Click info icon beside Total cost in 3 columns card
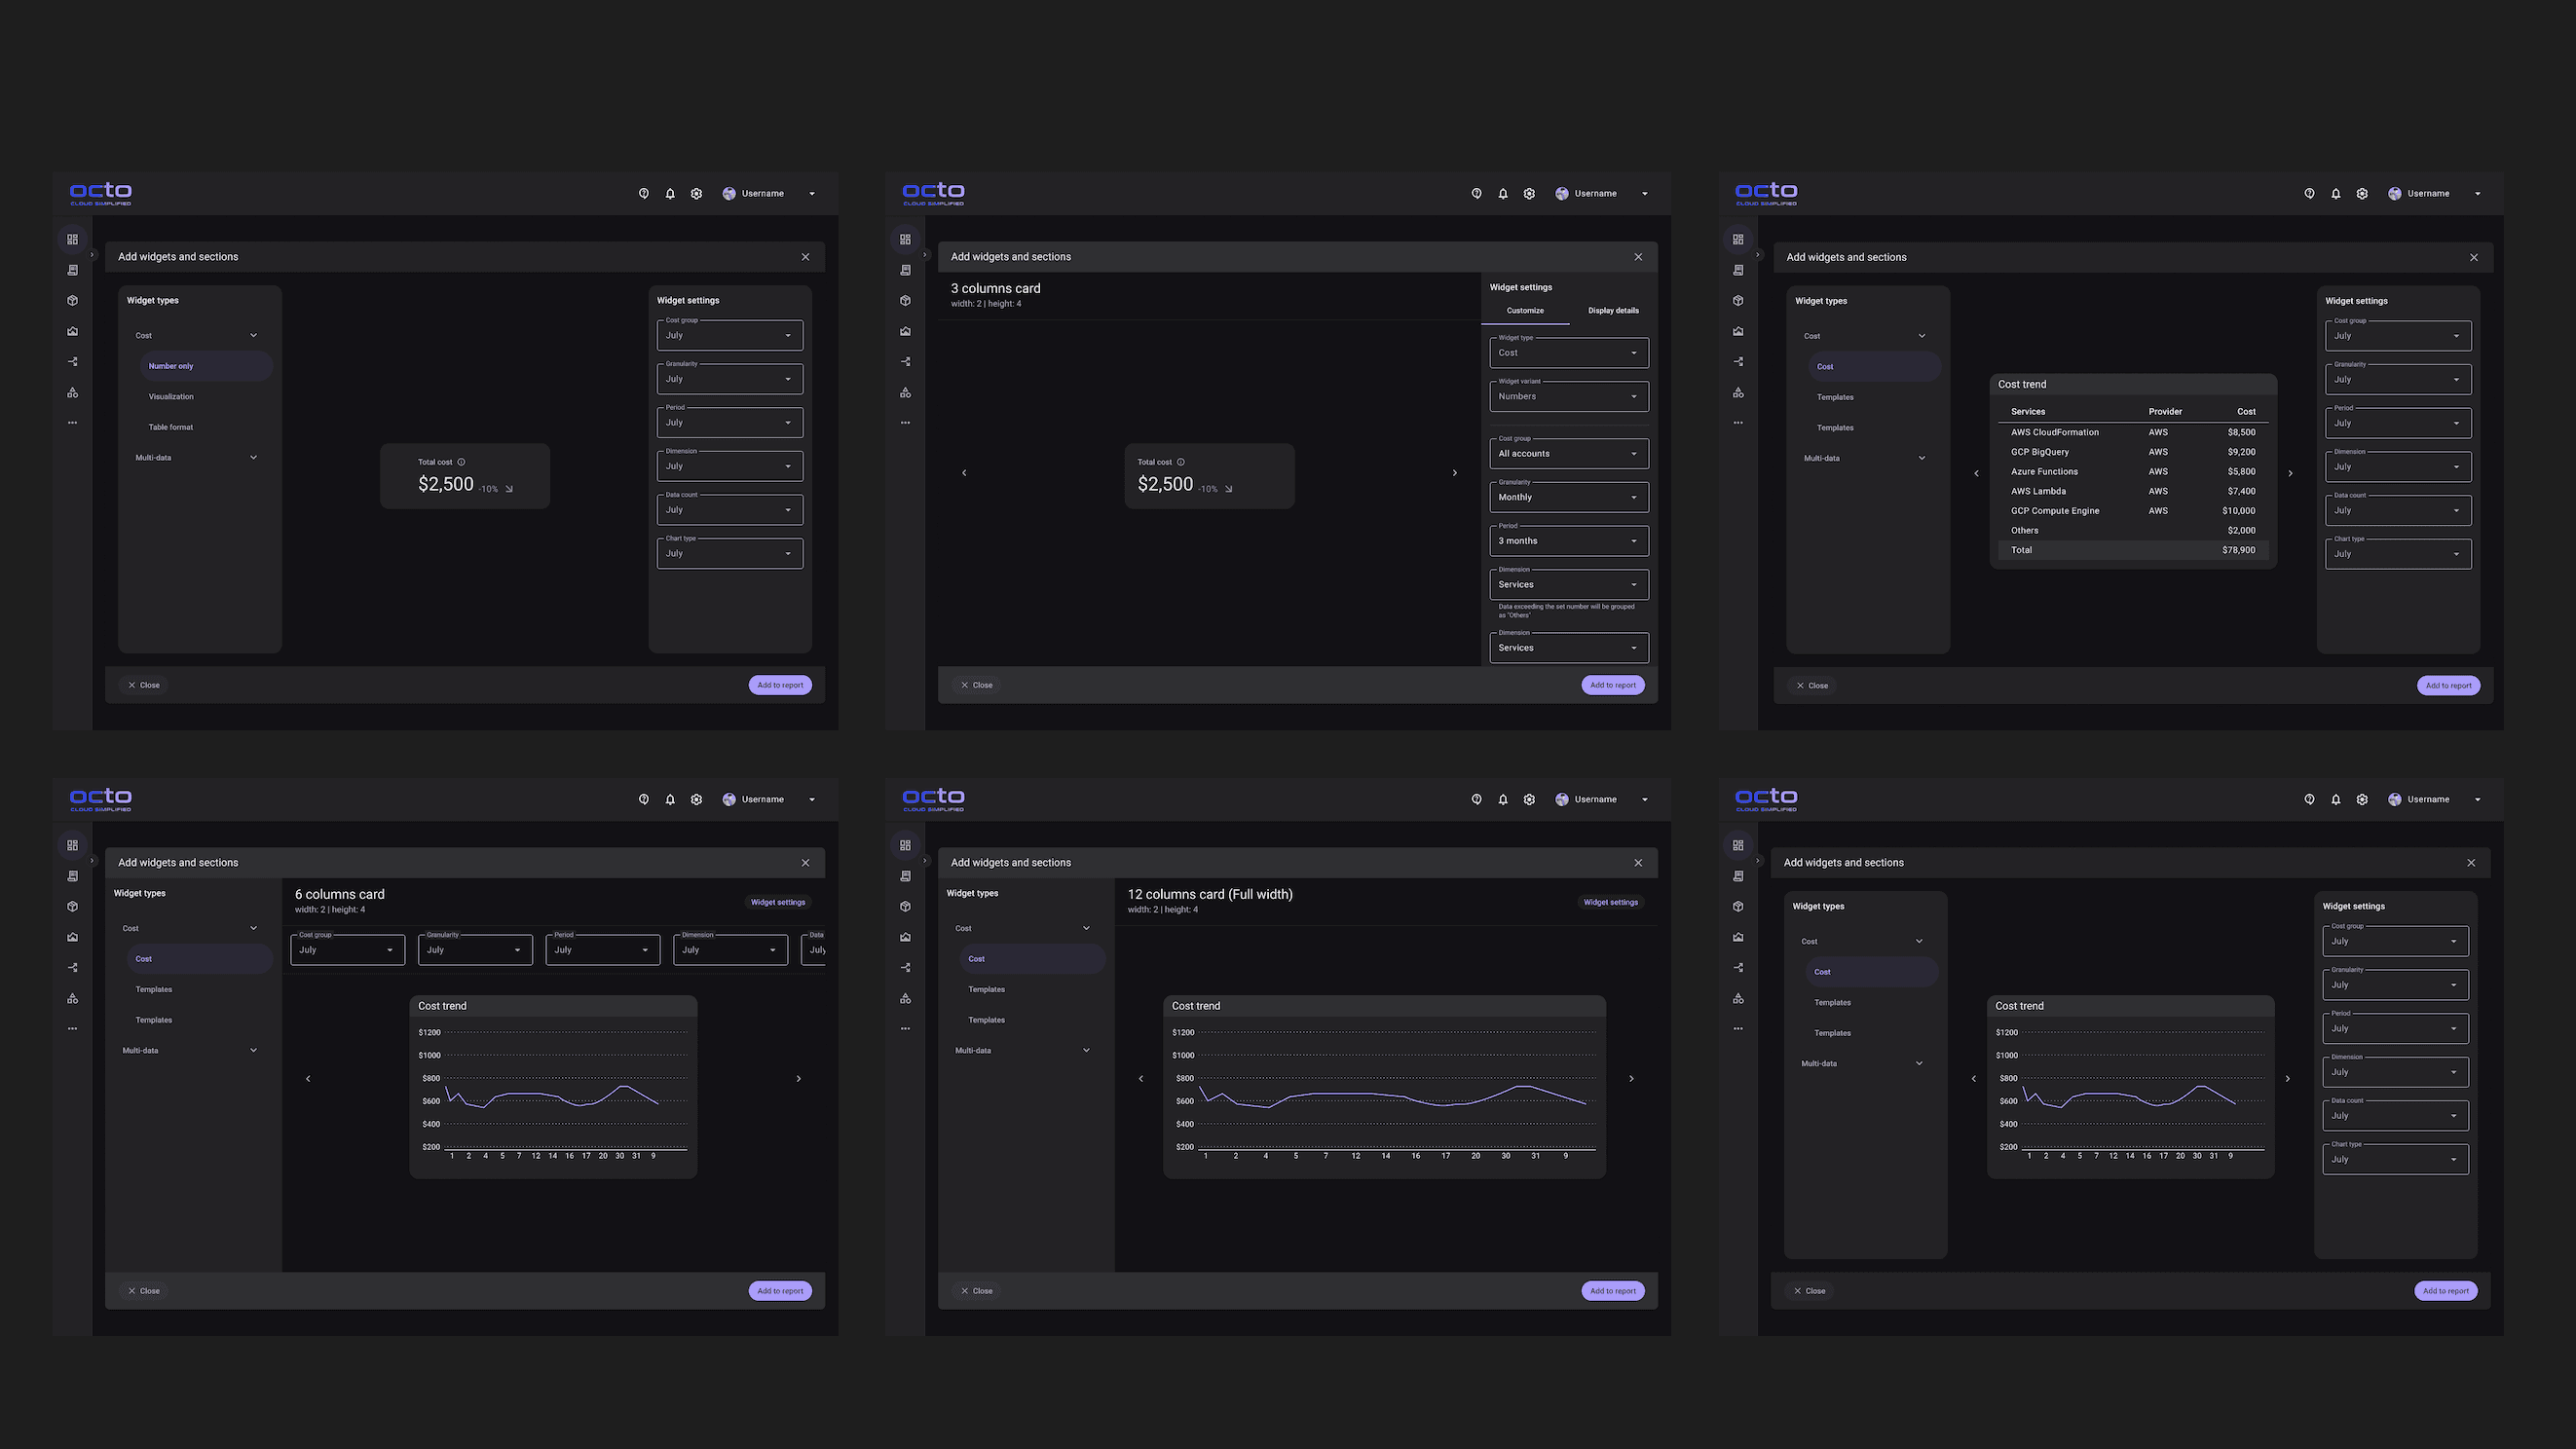The image size is (2576, 1449). [x=1181, y=462]
